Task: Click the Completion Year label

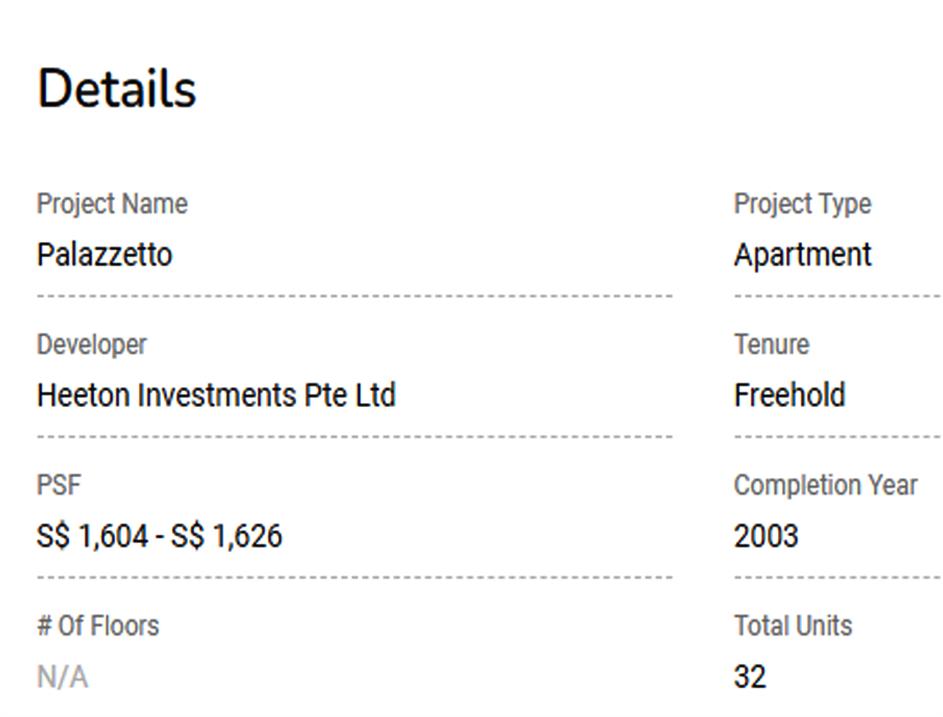Action: [x=825, y=486]
